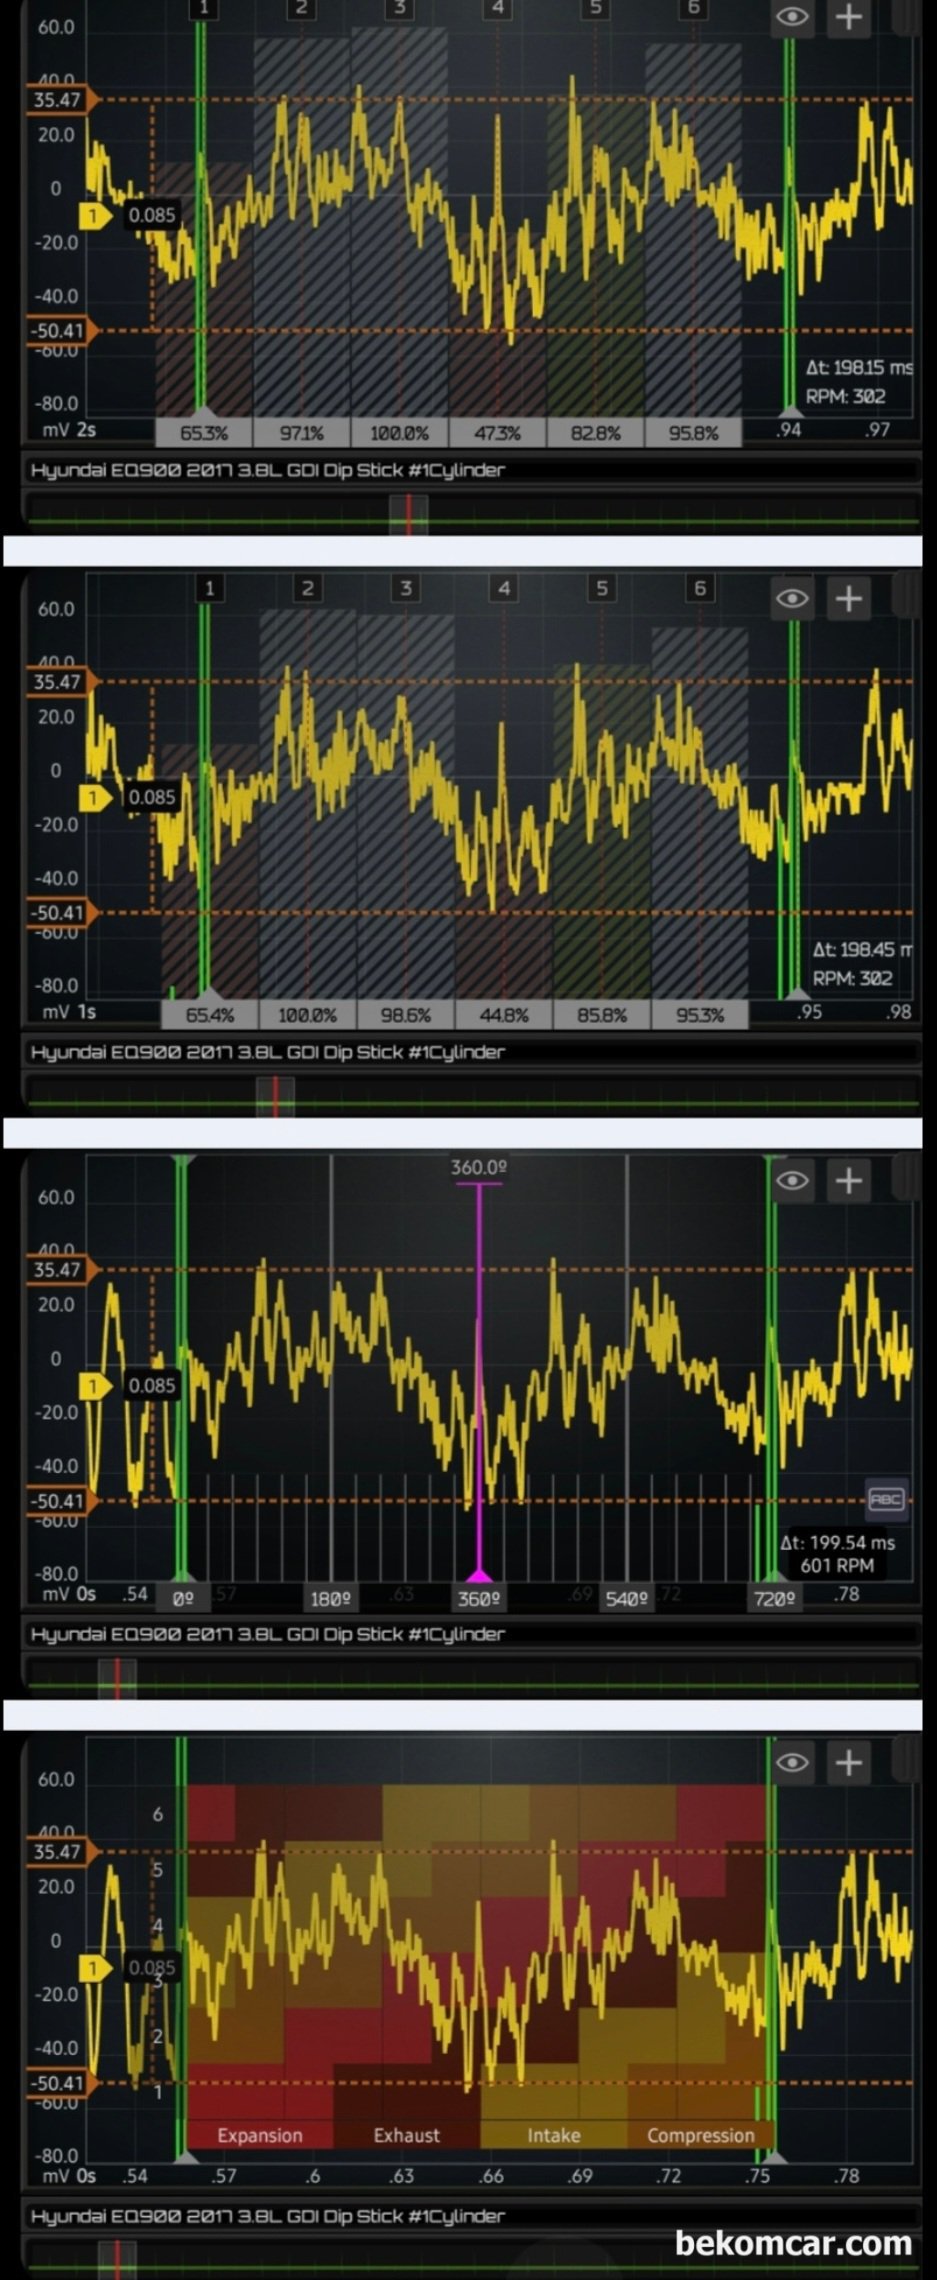
Task: Click the 97.1% cylinder value cell
Action: coord(302,433)
